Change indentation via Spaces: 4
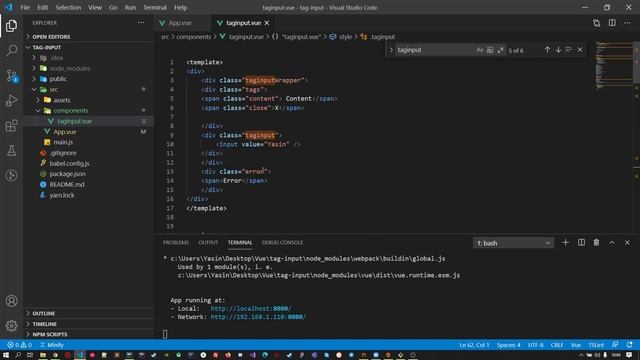Viewport: 640px width, 360px height. coord(508,345)
